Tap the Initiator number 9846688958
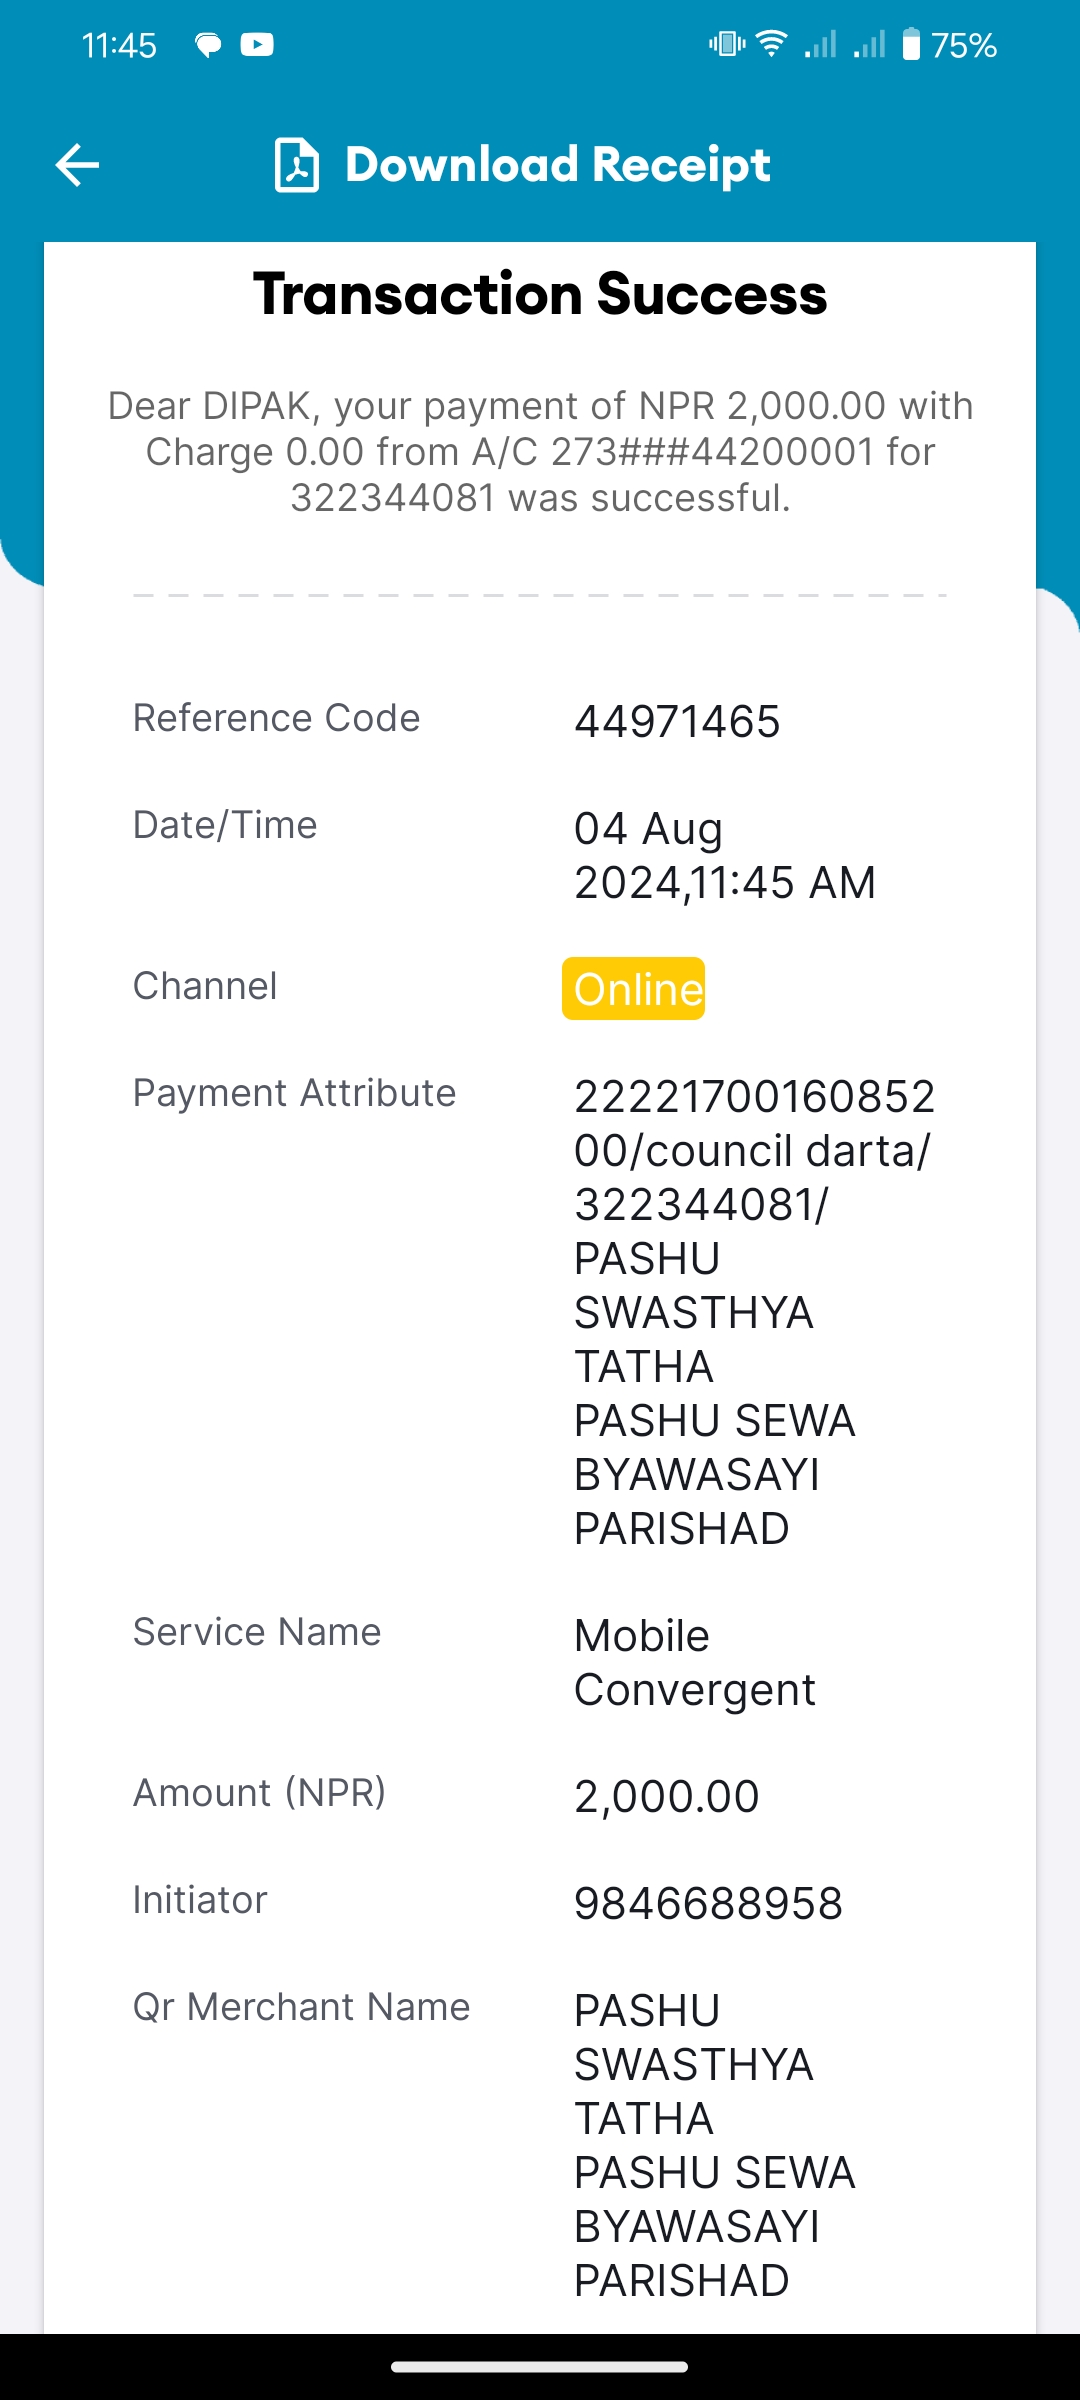Viewport: 1080px width, 2400px height. pyautogui.click(x=708, y=1904)
